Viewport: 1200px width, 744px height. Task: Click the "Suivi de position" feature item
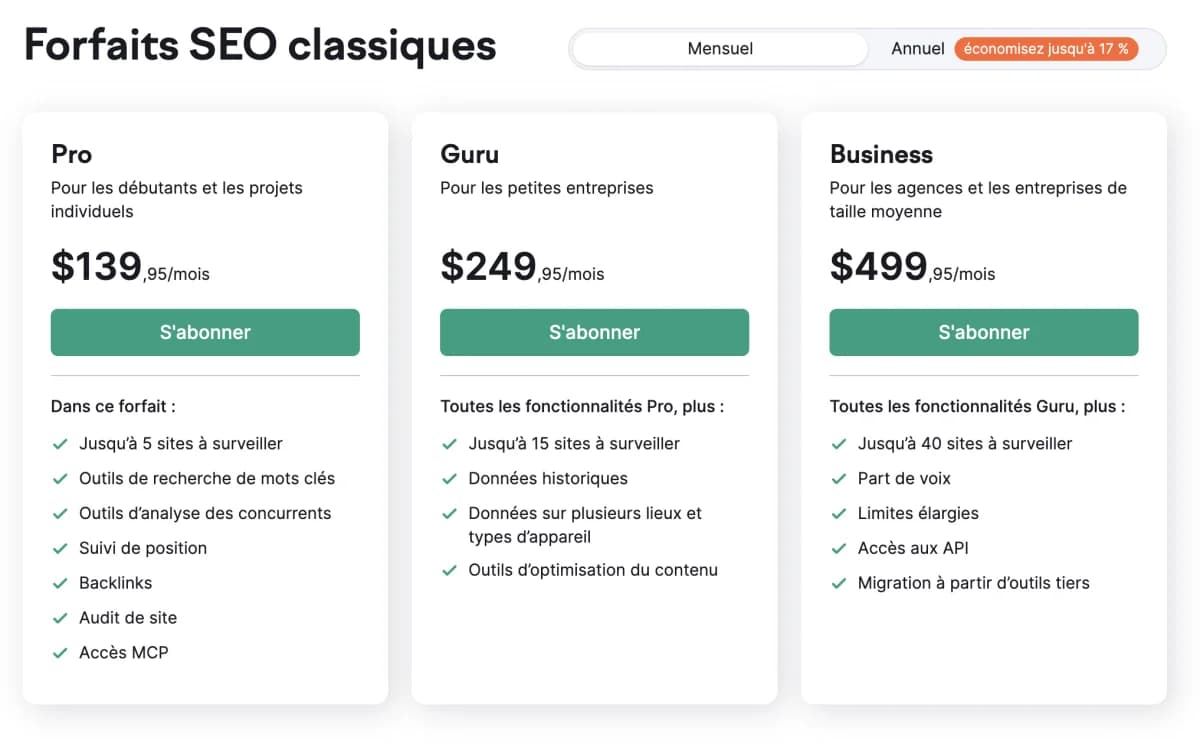(x=143, y=548)
